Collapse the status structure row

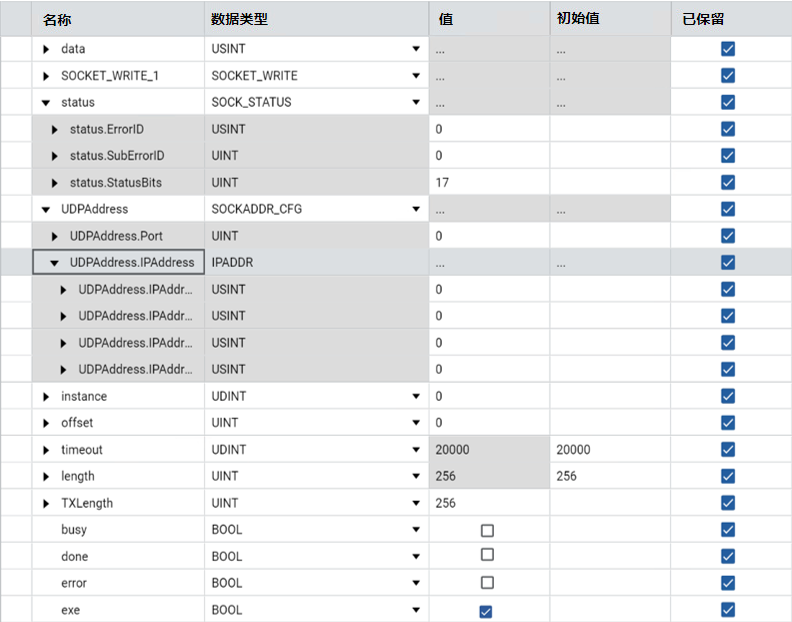click(46, 102)
